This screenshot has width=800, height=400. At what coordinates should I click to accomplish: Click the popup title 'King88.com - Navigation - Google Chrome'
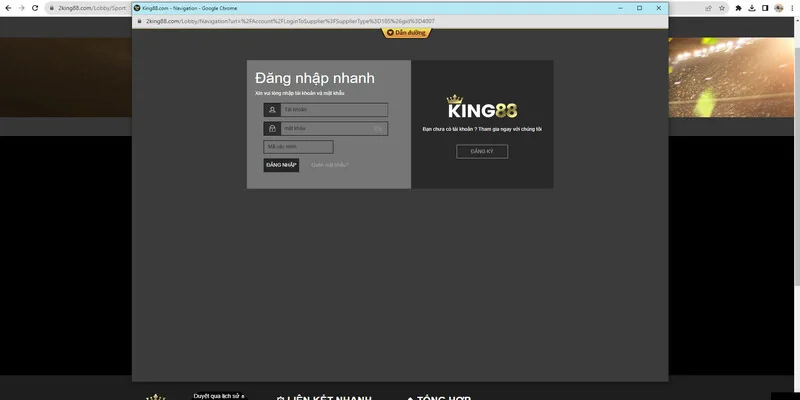190,8
